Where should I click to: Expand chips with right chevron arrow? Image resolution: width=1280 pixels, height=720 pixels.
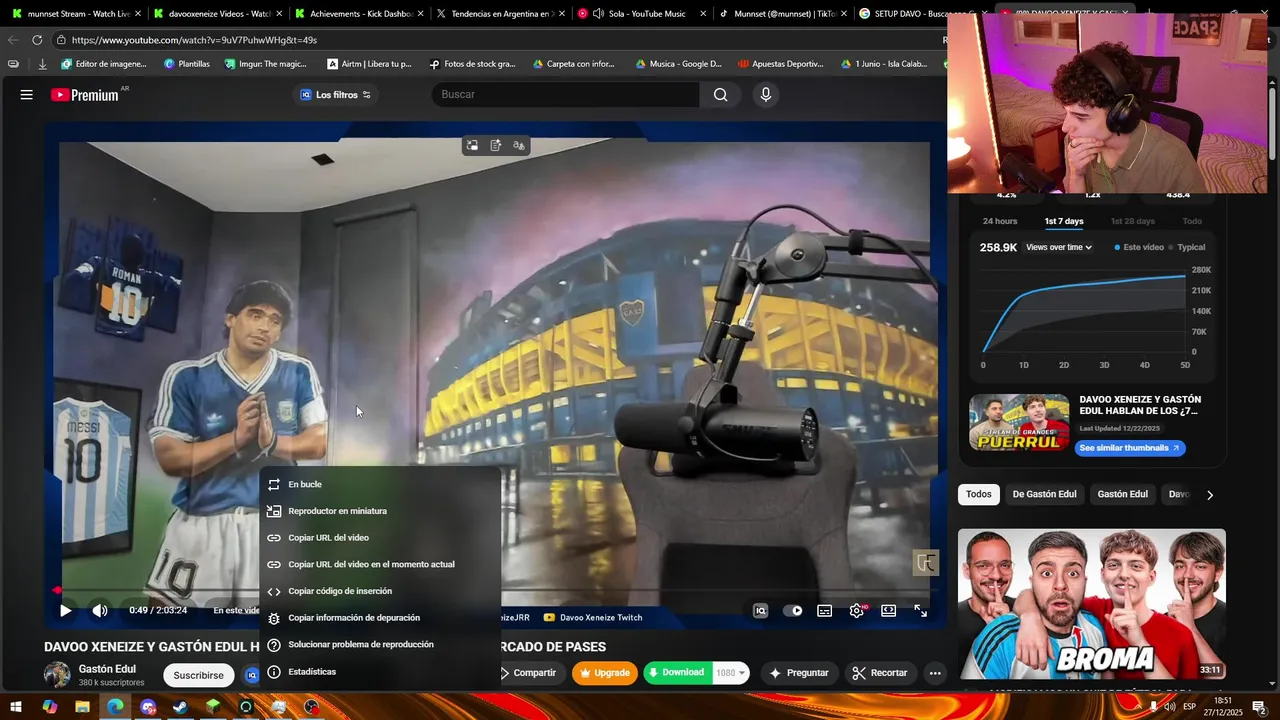1210,495
